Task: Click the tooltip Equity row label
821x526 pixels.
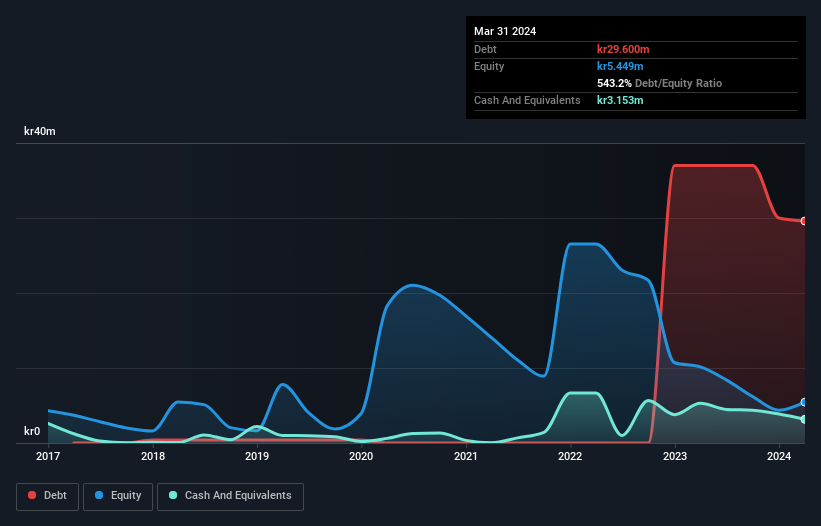Action: click(489, 66)
